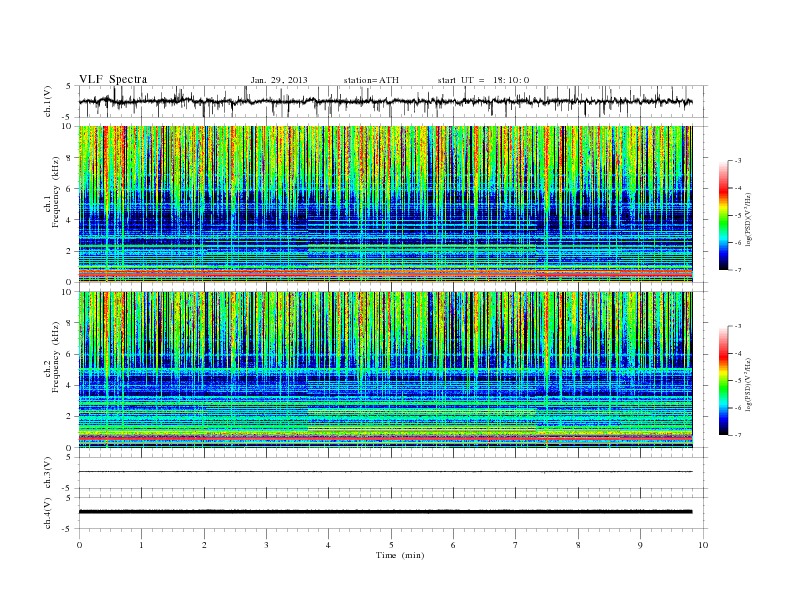Click the '-3' value on ch.1 color scale
Viewport: 792px width, 612px height.
[x=737, y=161]
